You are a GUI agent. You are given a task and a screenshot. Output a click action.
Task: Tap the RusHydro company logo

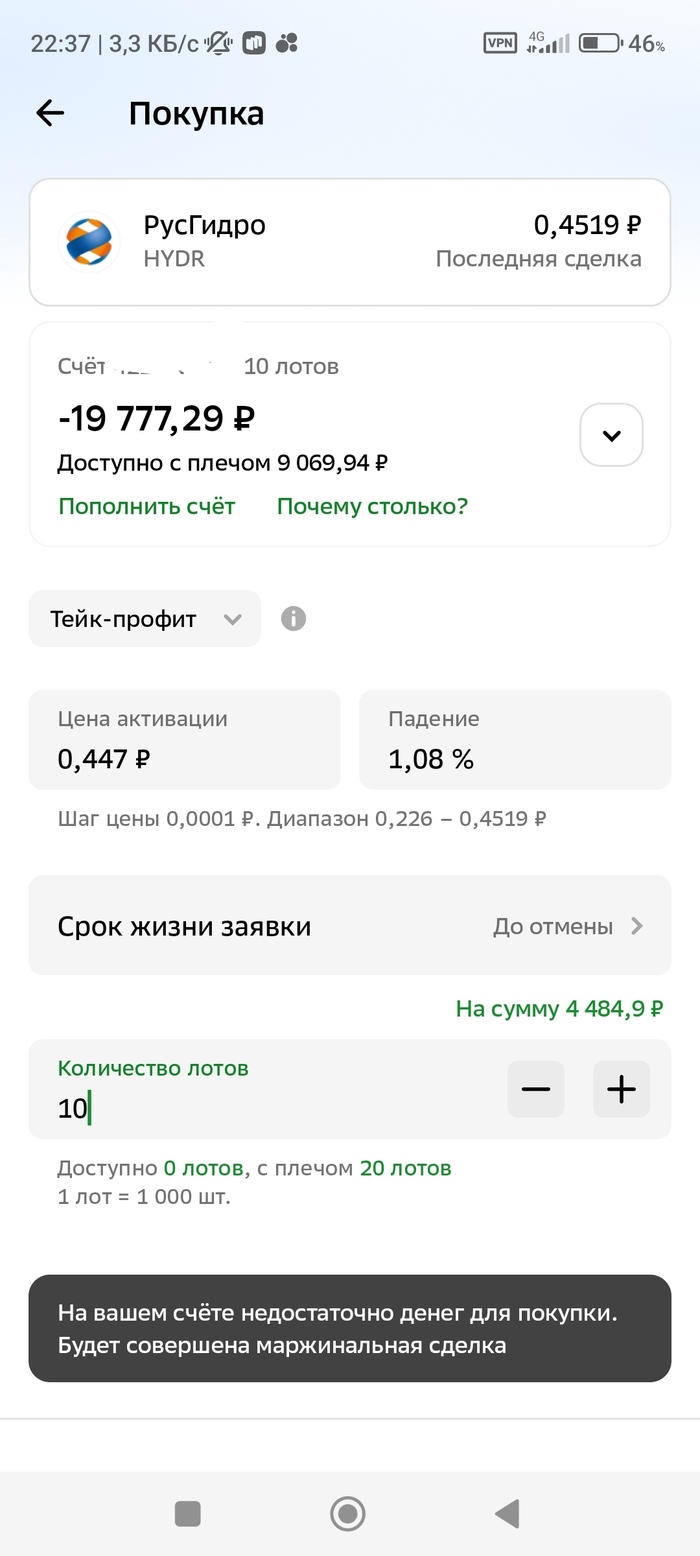(91, 242)
